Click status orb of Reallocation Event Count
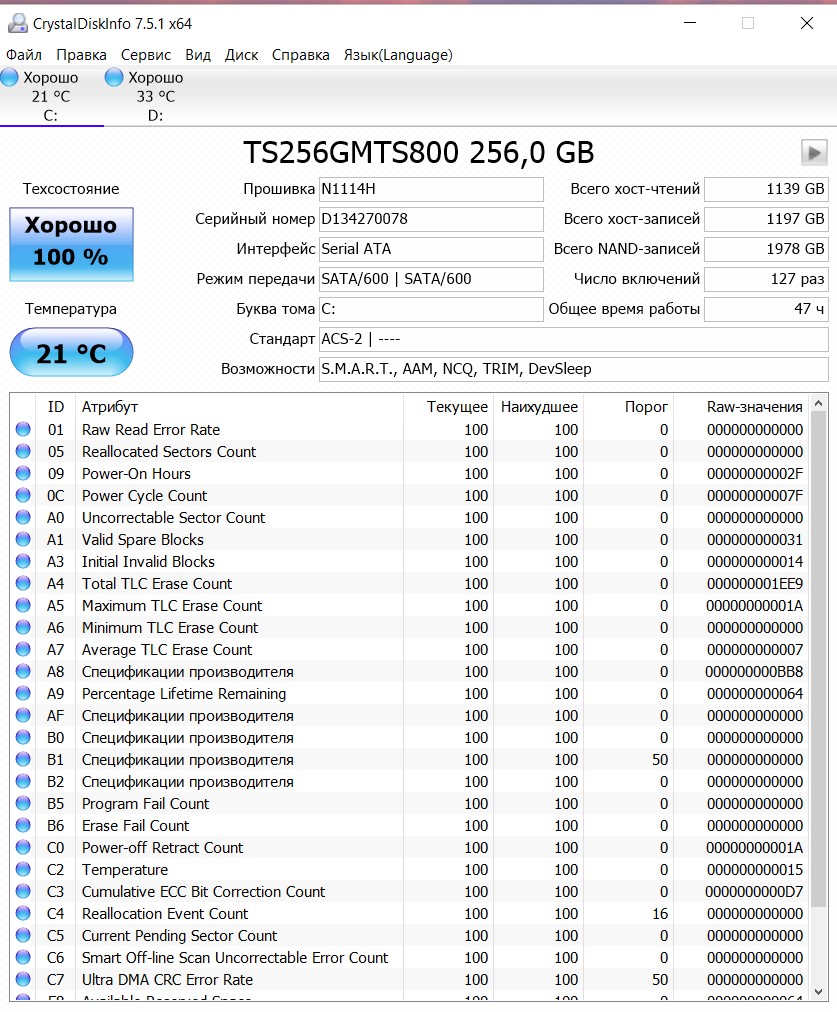The image size is (837, 1012). click(23, 913)
